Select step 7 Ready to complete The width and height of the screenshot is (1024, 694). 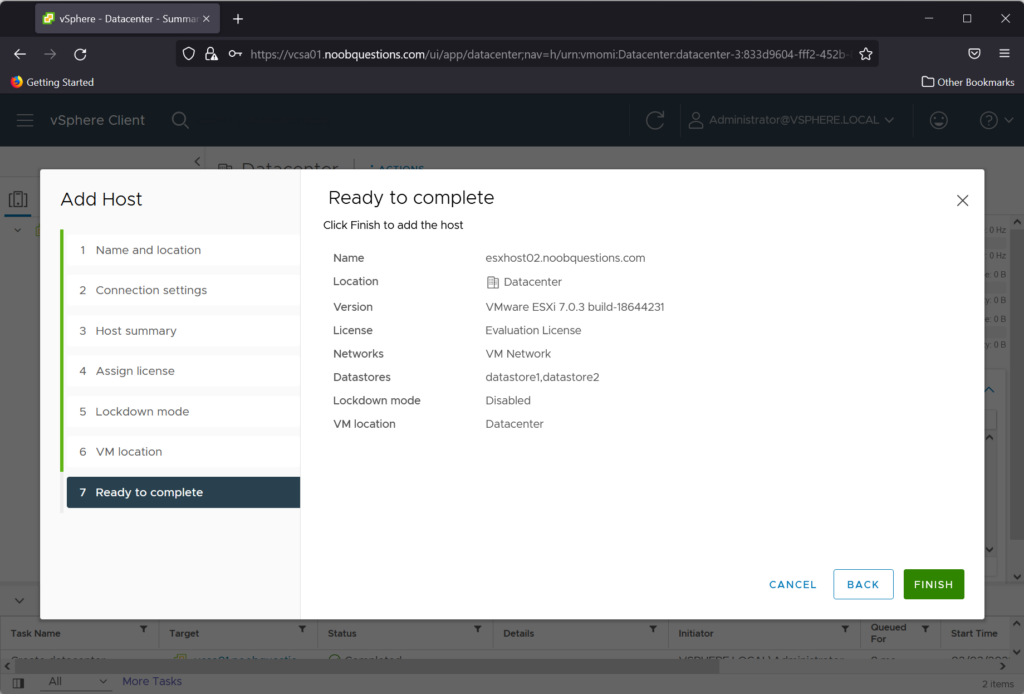click(184, 492)
